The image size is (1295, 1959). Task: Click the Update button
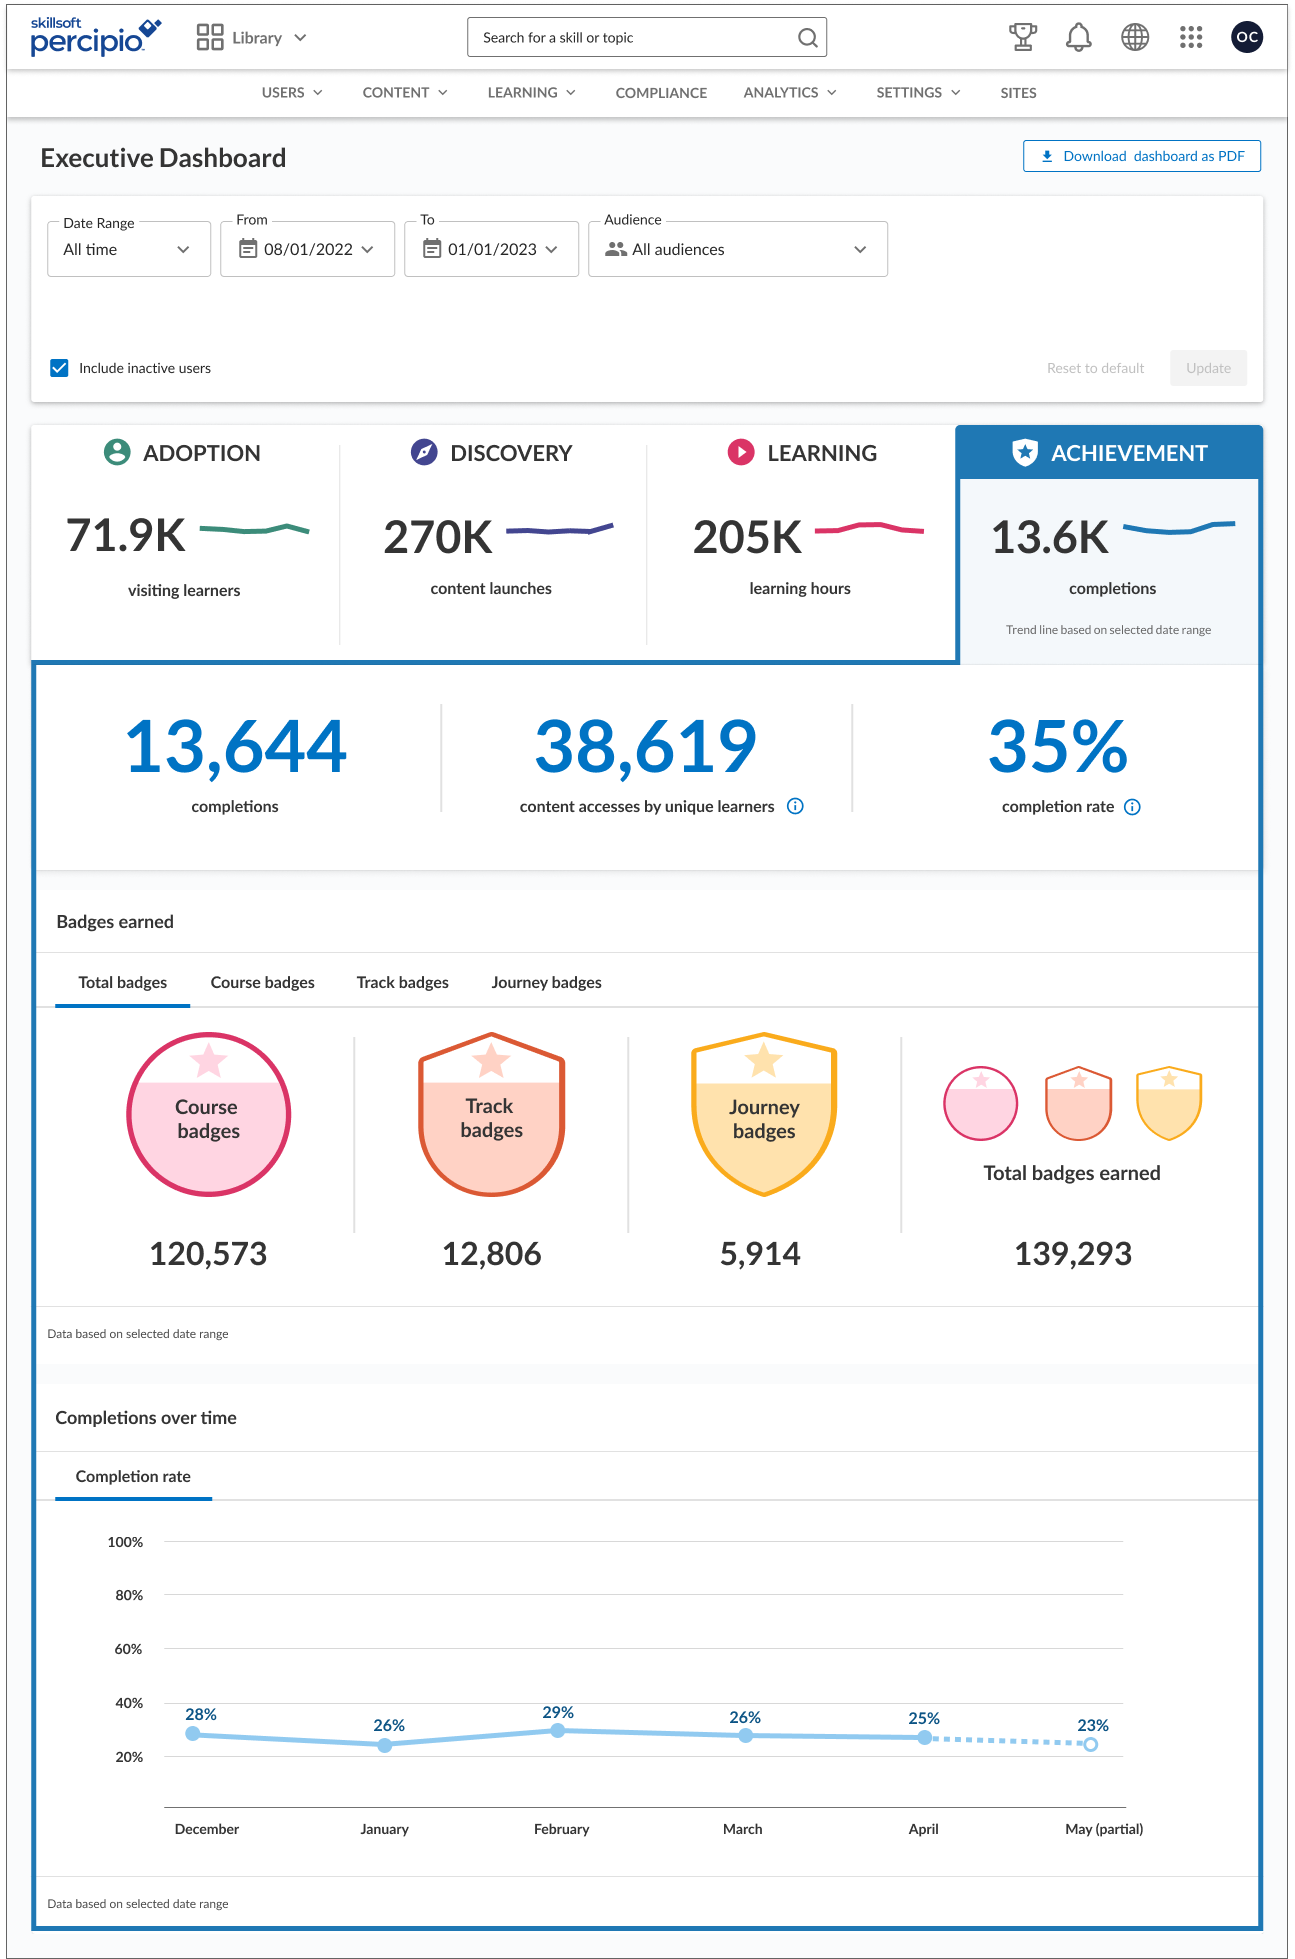[1208, 368]
